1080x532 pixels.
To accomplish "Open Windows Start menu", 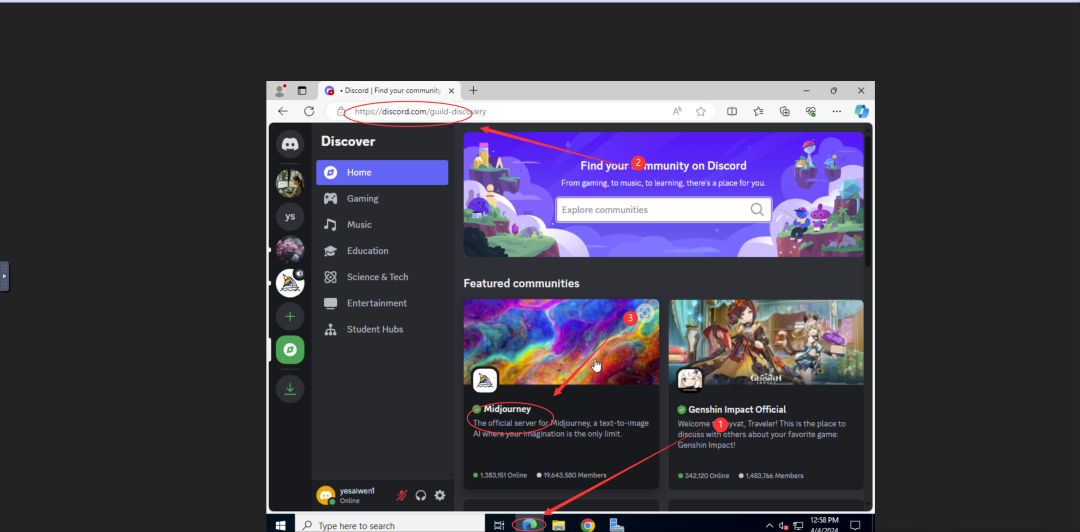I will [x=280, y=525].
